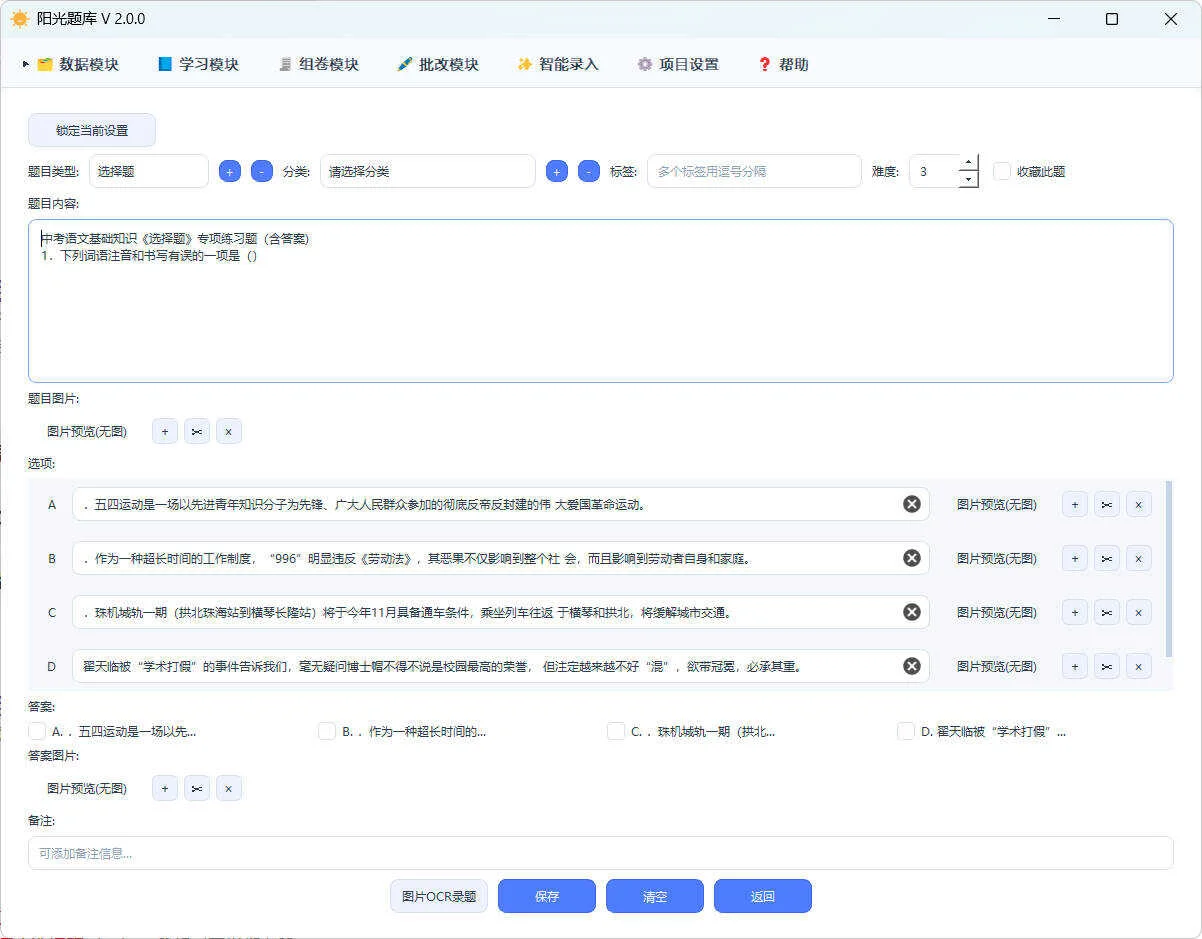Viewport: 1202px width, 939px height.
Task: Click the plus icon beside 题目类型
Action: (229, 171)
